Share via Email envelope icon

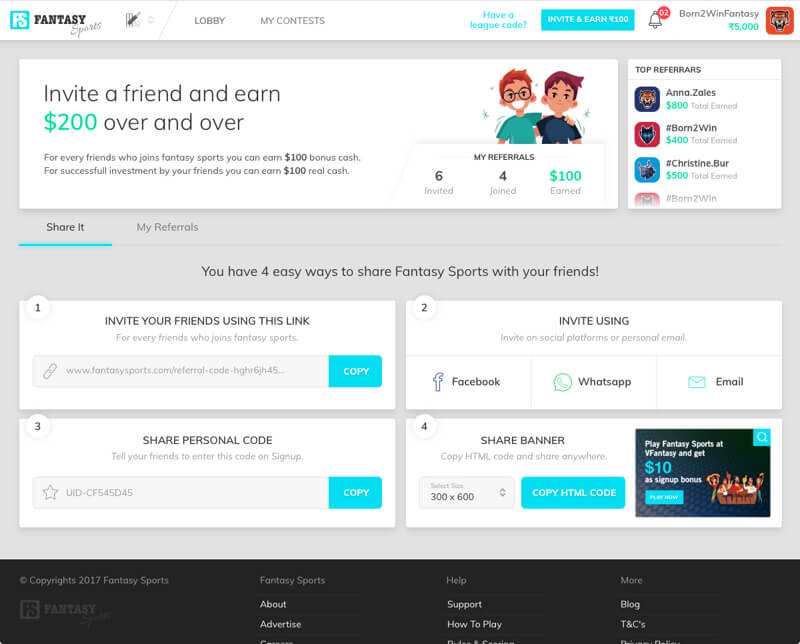696,382
